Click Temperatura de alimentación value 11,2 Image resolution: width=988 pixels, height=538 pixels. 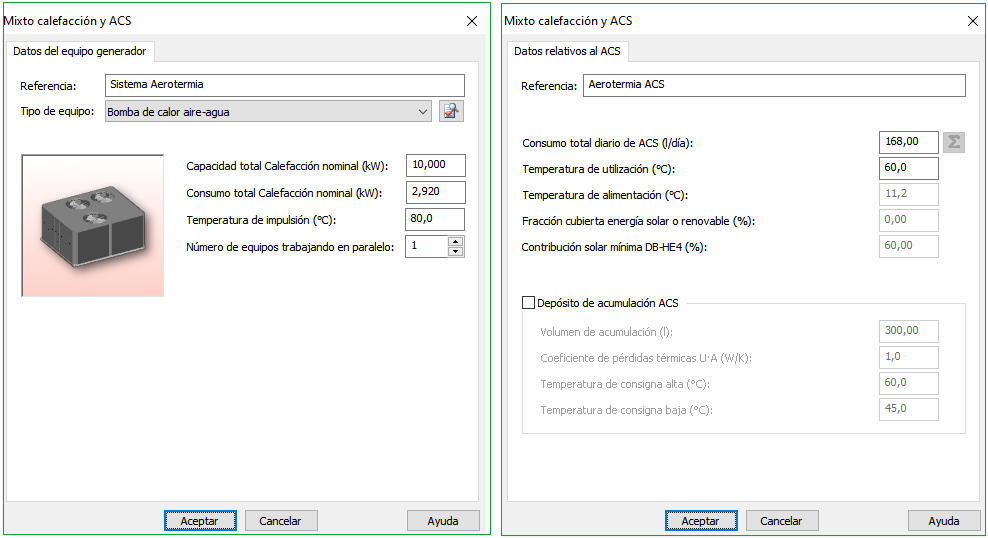(909, 194)
